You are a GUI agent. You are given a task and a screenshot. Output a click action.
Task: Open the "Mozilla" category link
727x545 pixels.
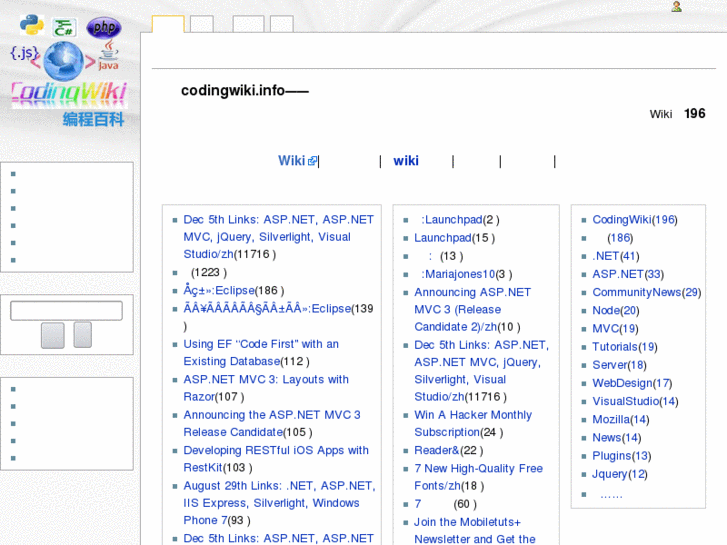coord(610,419)
